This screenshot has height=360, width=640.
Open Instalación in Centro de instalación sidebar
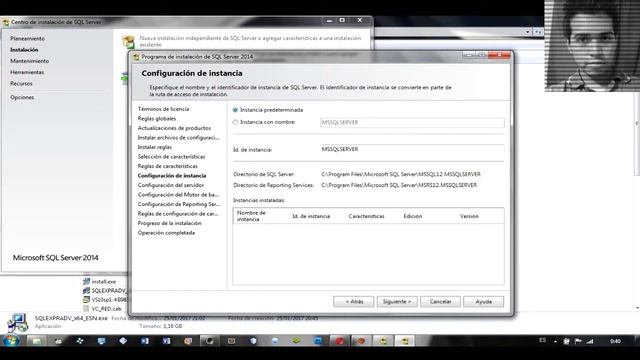24,50
